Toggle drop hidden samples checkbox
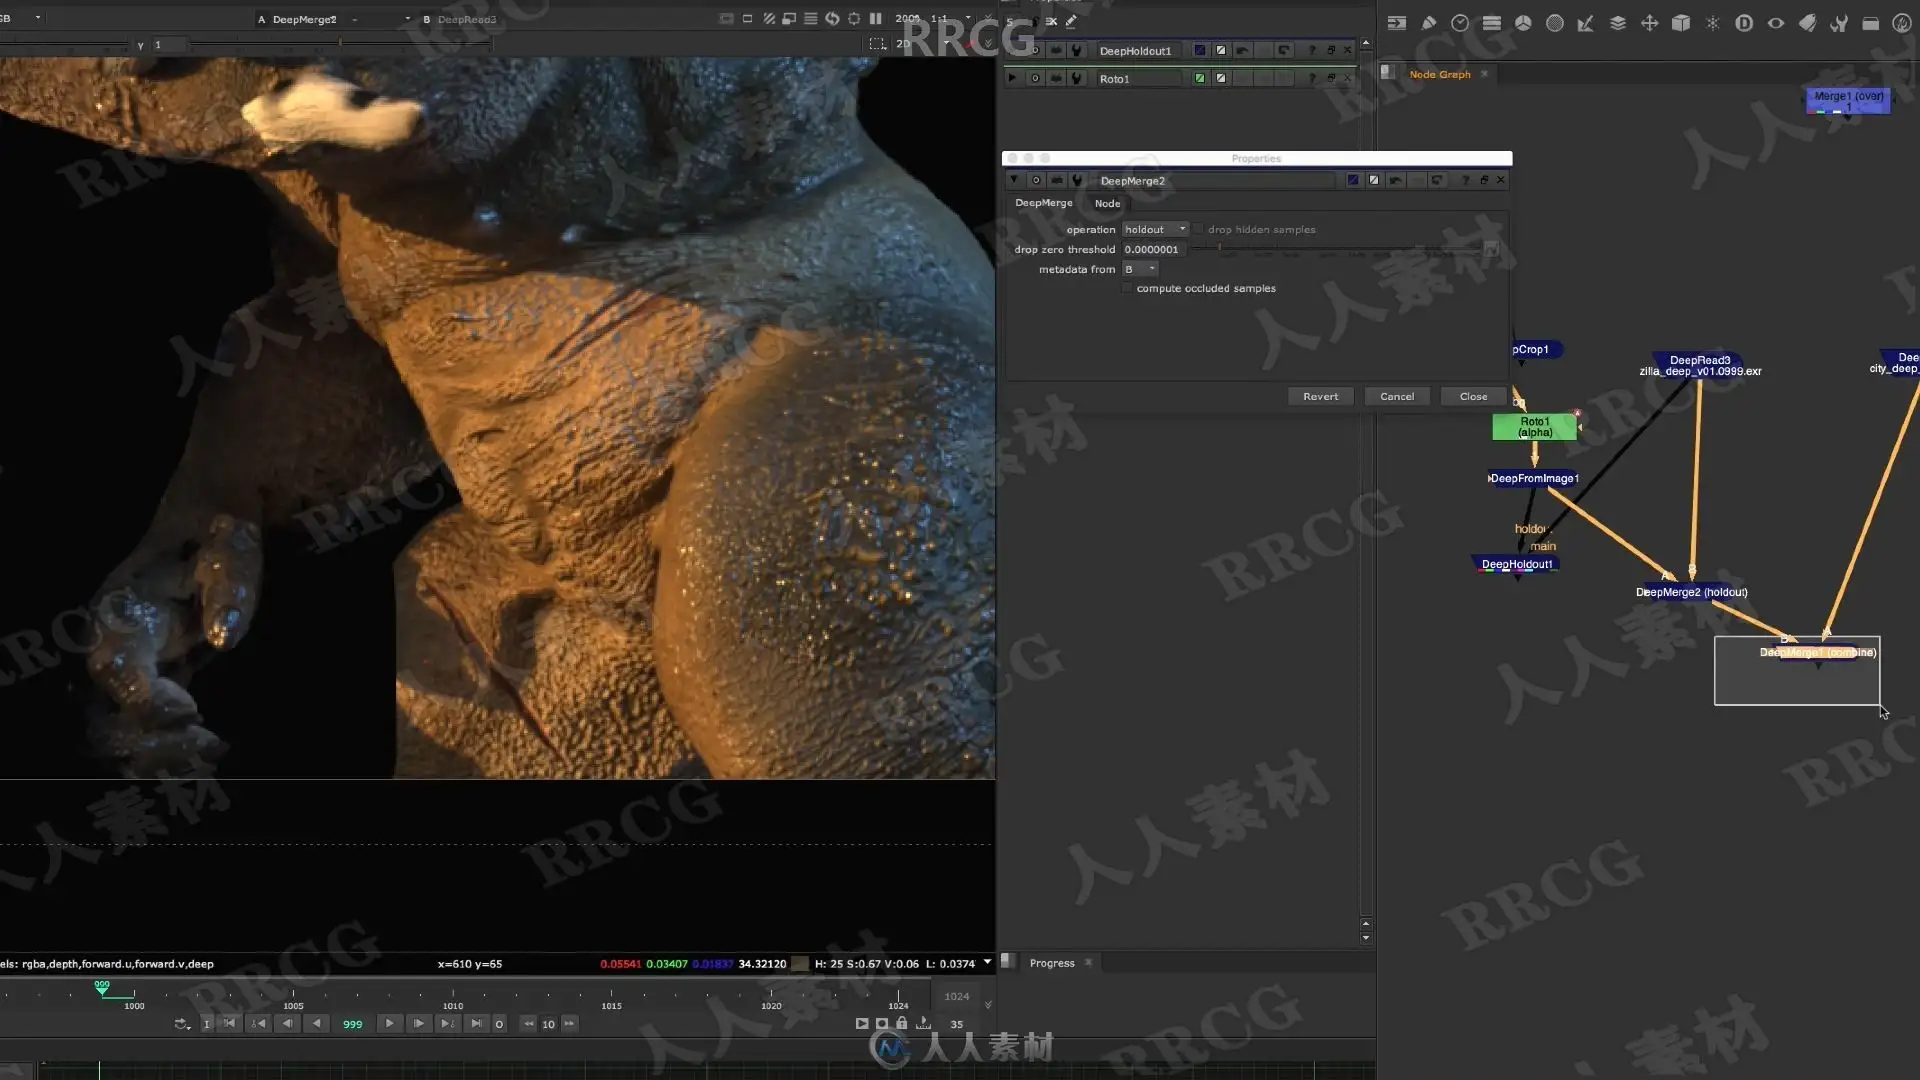The image size is (1920, 1080). tap(1198, 229)
